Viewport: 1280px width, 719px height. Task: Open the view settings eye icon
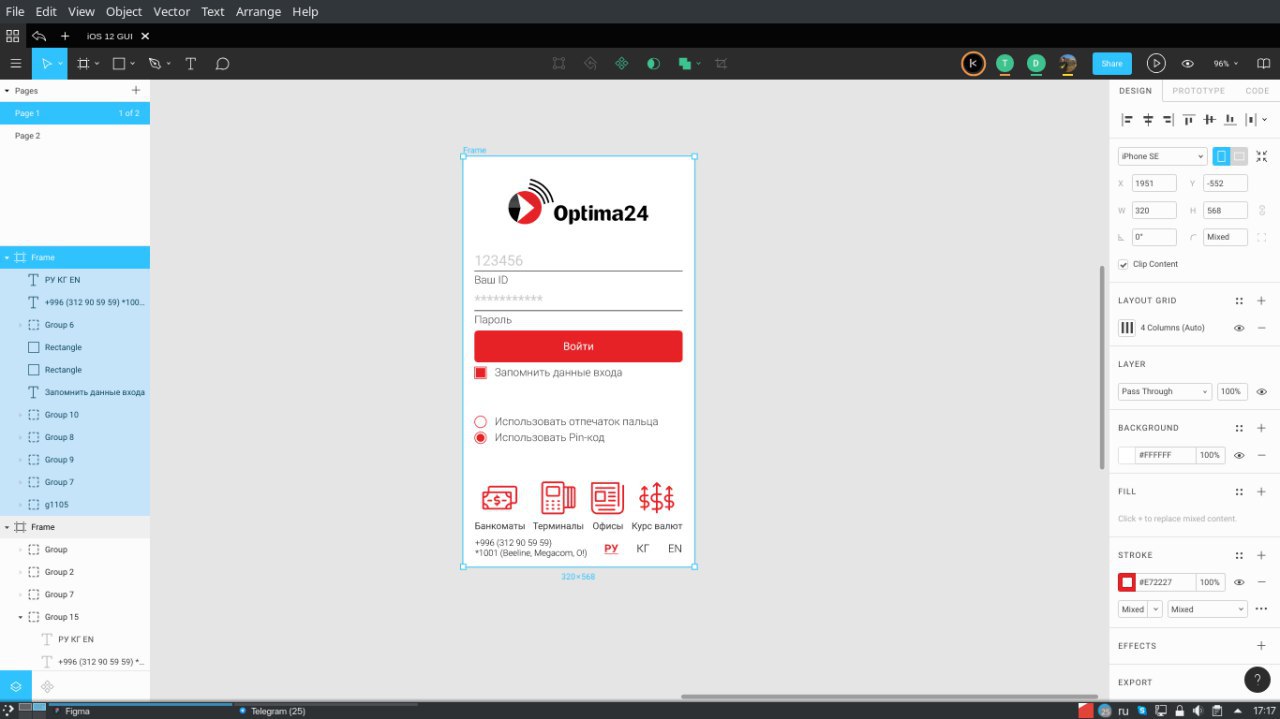click(x=1188, y=63)
